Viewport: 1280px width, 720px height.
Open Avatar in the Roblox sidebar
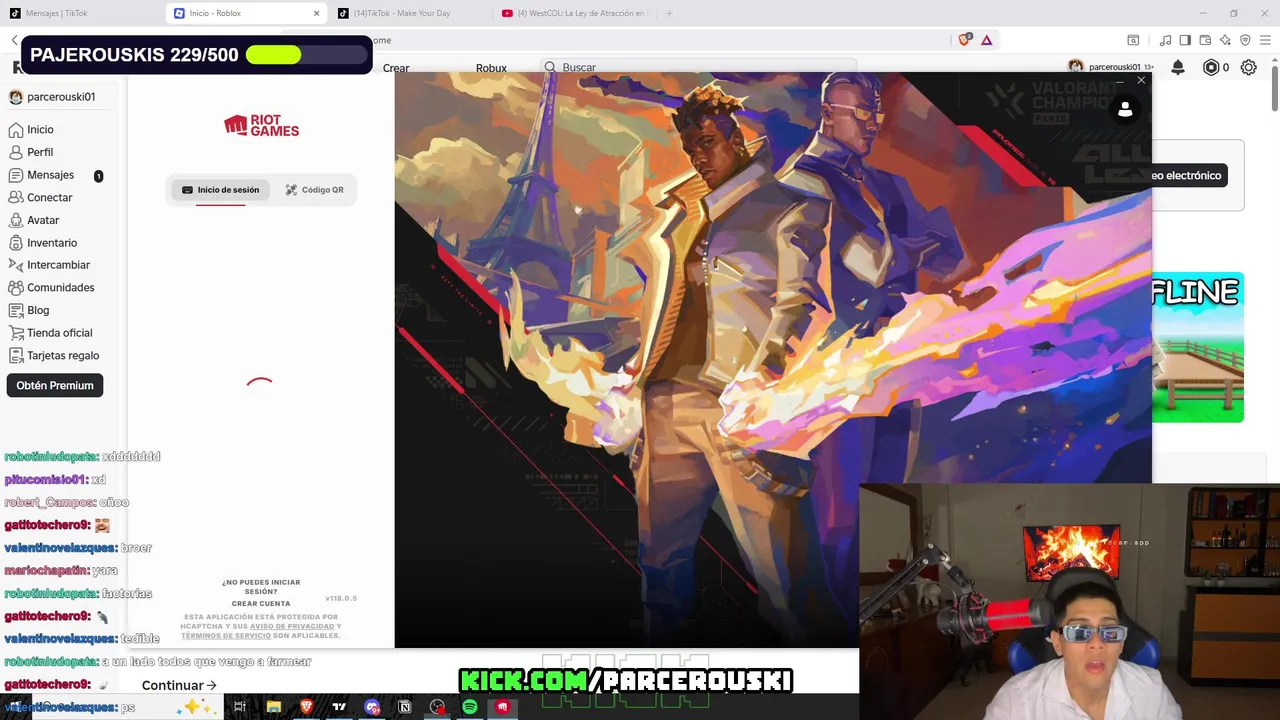coord(34,220)
